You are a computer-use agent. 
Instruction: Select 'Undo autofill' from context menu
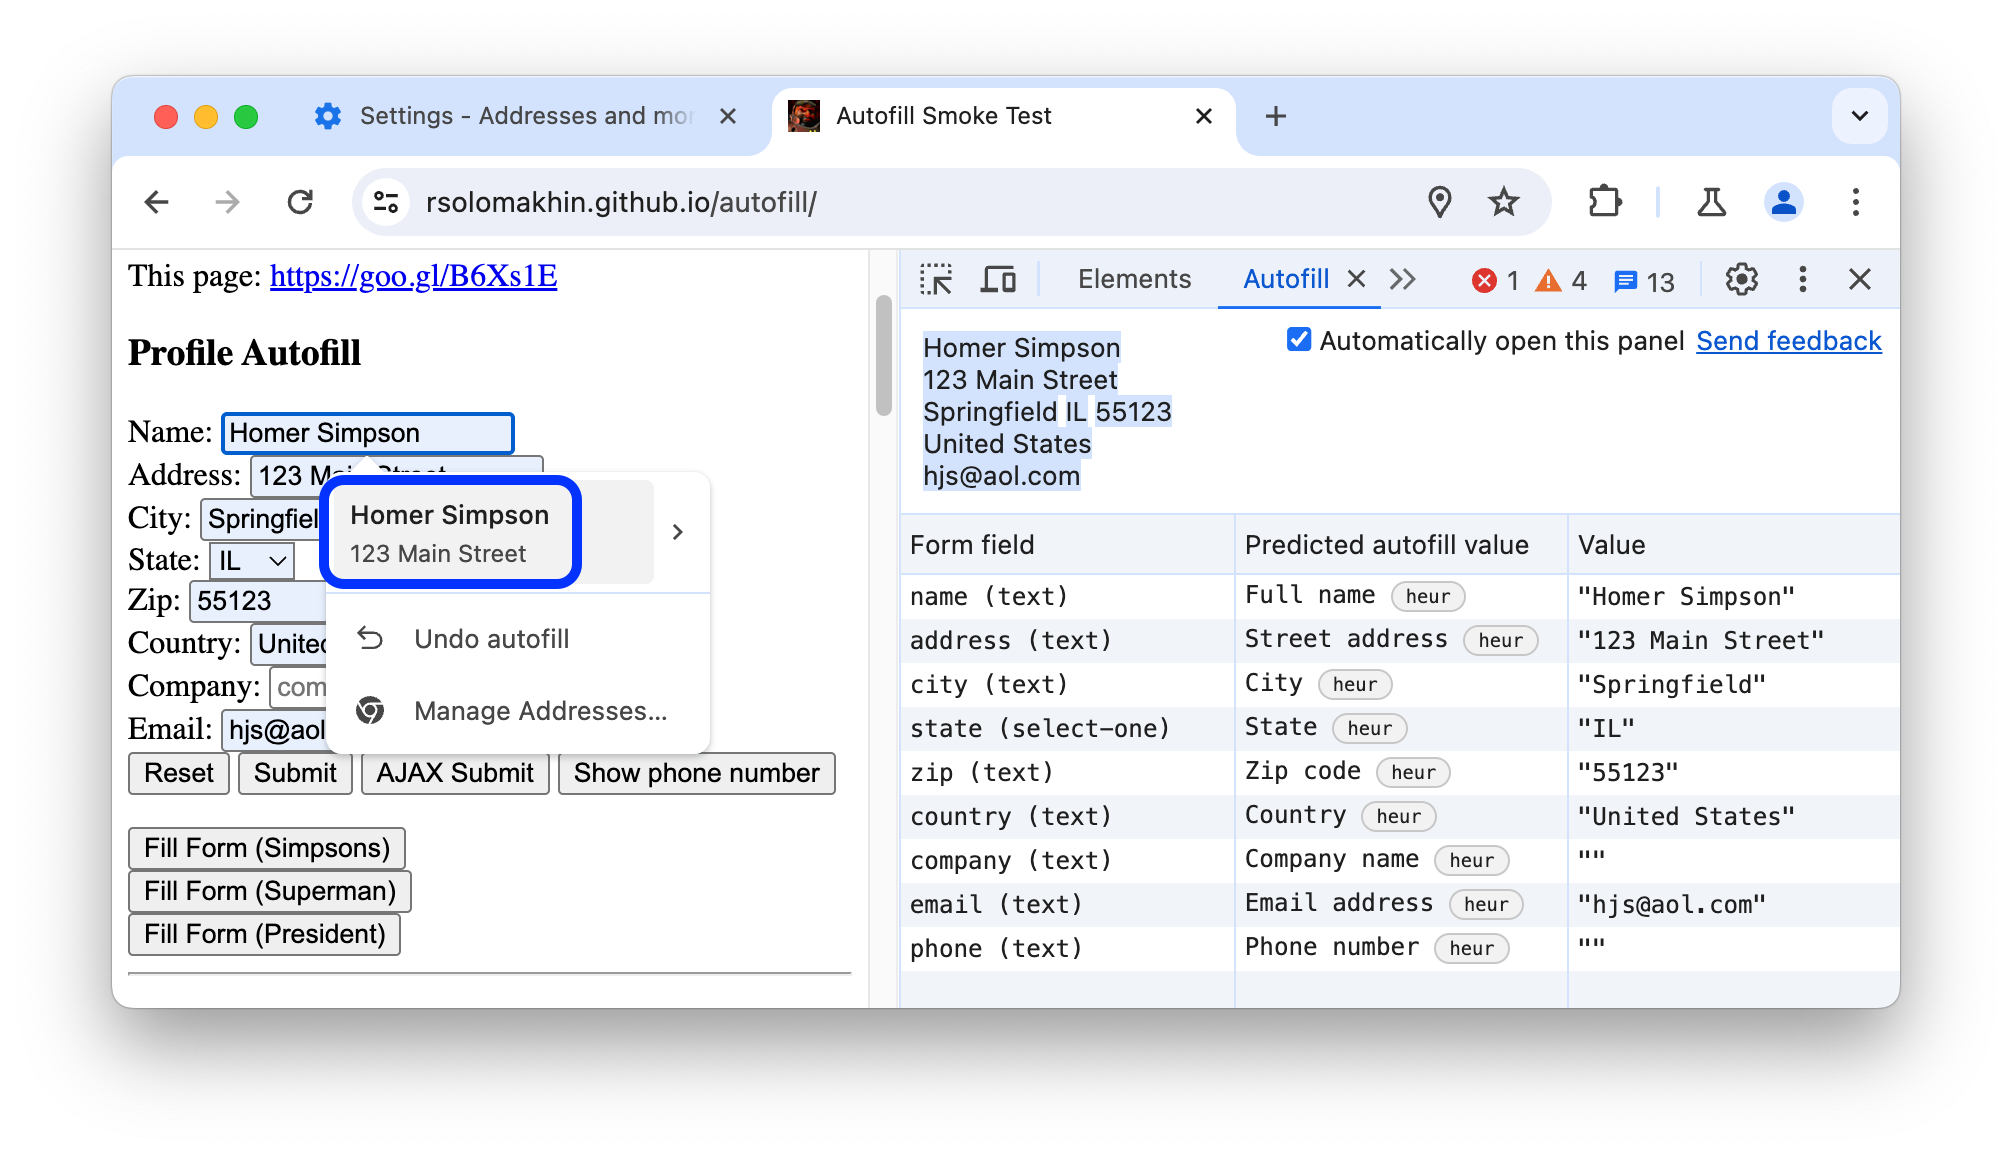click(x=493, y=637)
